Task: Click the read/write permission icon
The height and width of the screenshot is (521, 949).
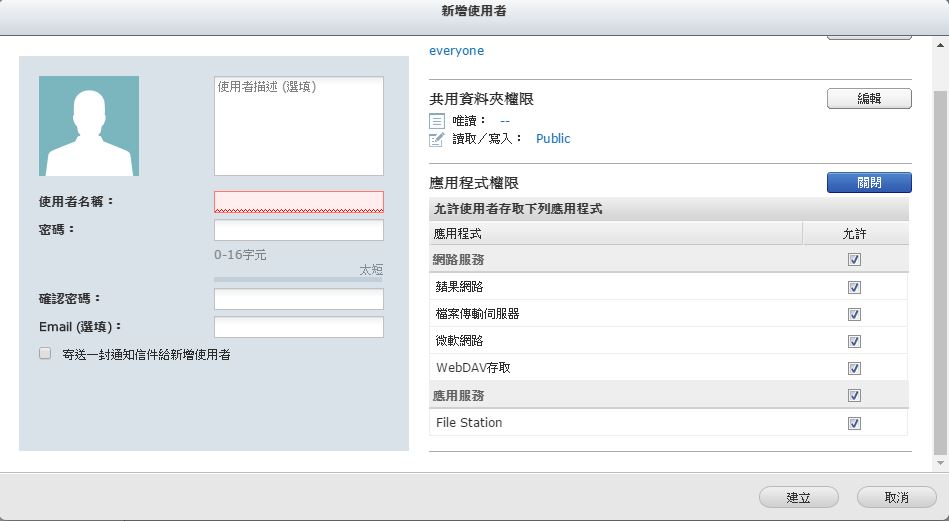Action: 437,139
